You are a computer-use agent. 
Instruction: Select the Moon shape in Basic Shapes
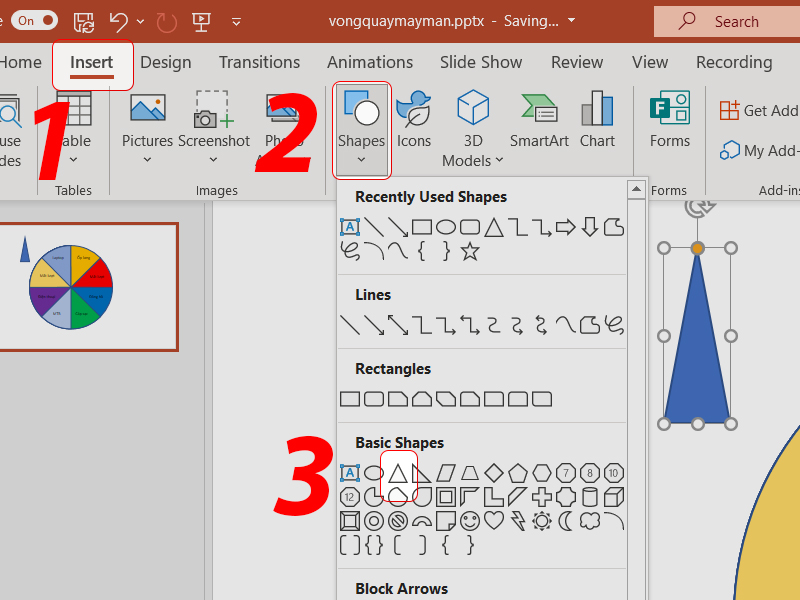pyautogui.click(x=566, y=521)
